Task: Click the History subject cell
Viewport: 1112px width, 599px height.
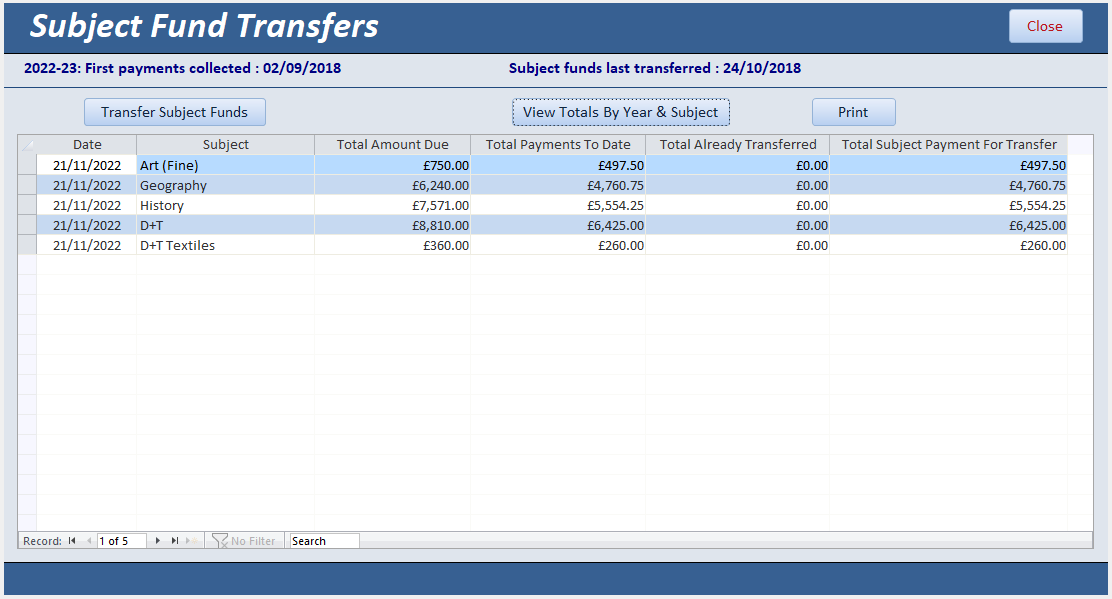Action: (x=226, y=205)
